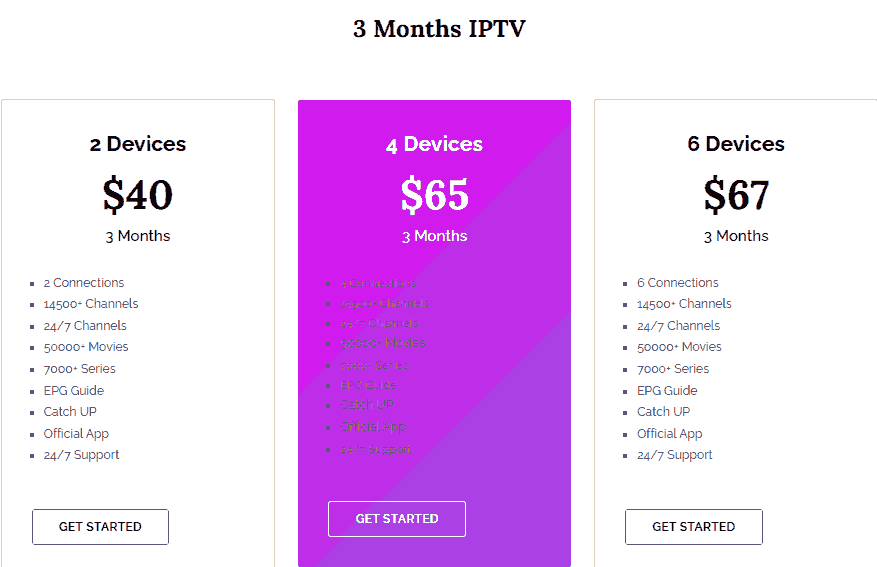Click the 4 Devices plan title
Screen dimensions: 877x567
[434, 145]
